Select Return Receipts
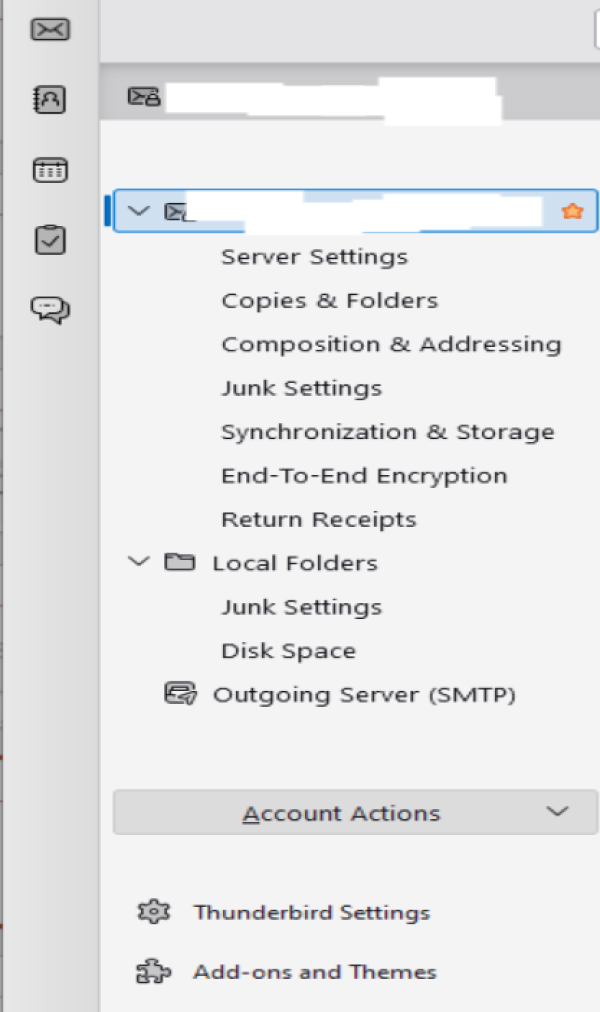Viewport: 600px width, 1012px height. [318, 520]
